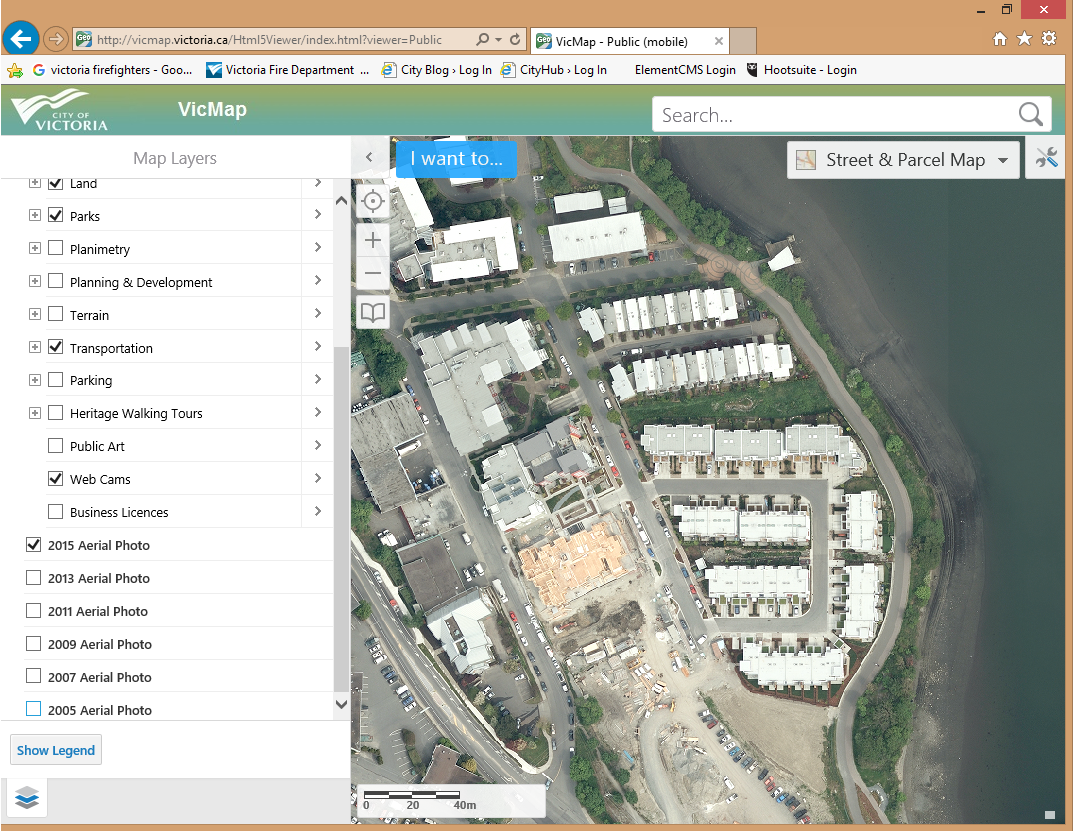
Task: Open the Street & Parcel Map dropdown
Action: pyautogui.click(x=903, y=159)
